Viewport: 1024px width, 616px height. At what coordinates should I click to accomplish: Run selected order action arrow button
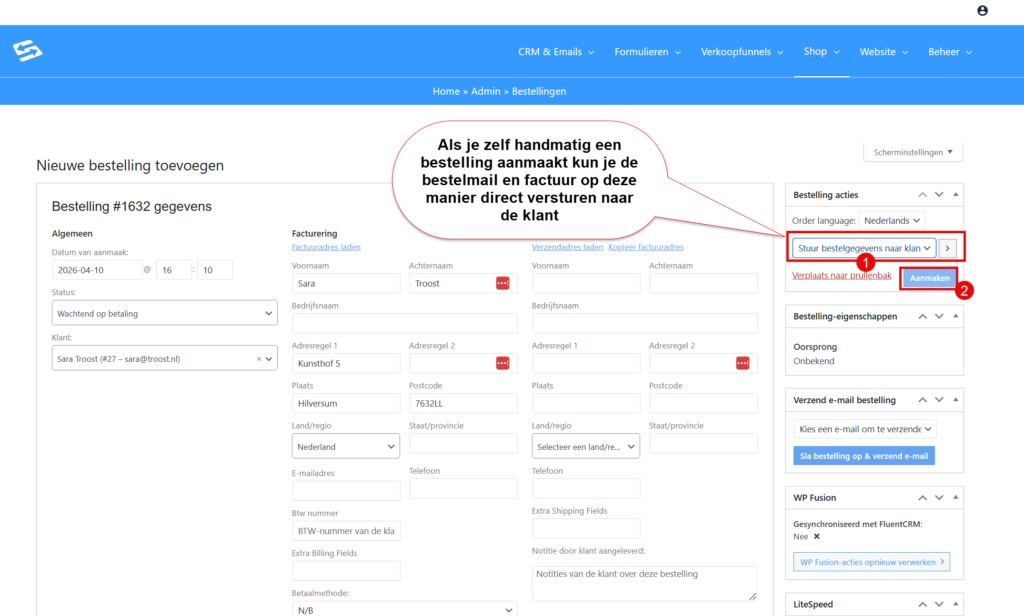949,247
